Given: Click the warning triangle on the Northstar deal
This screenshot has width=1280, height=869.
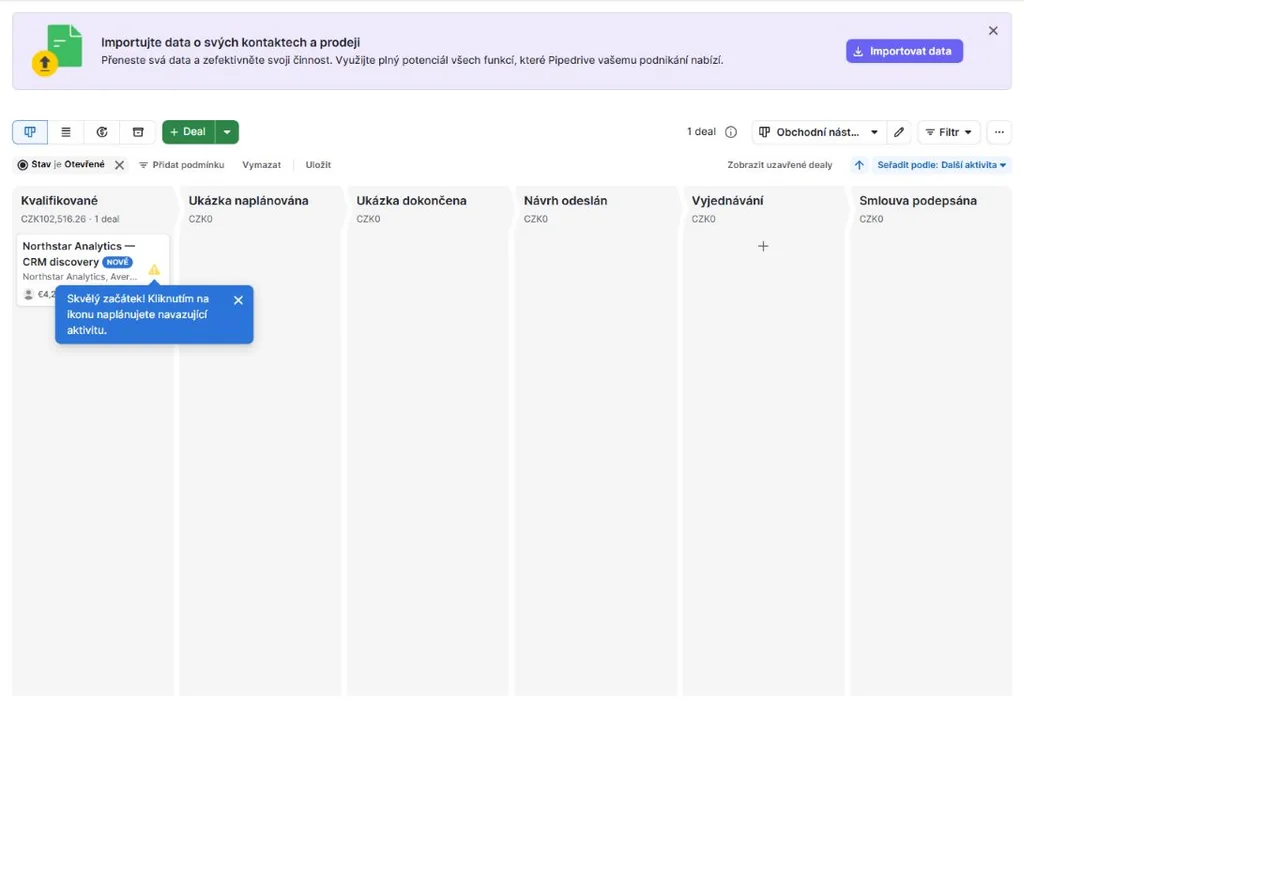Looking at the screenshot, I should [154, 270].
